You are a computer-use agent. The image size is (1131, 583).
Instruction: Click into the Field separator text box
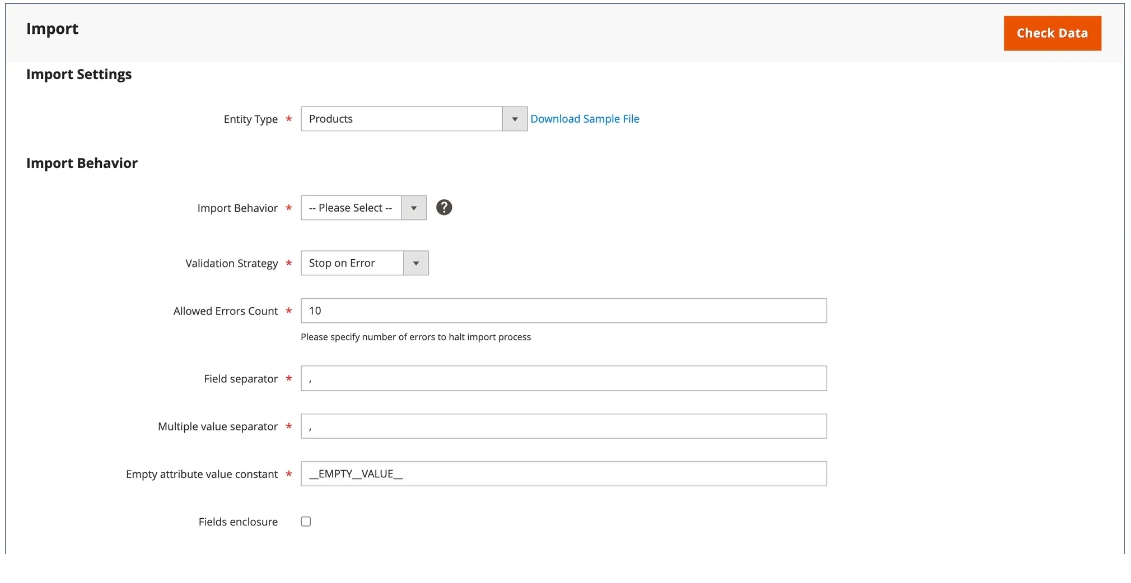[563, 379]
